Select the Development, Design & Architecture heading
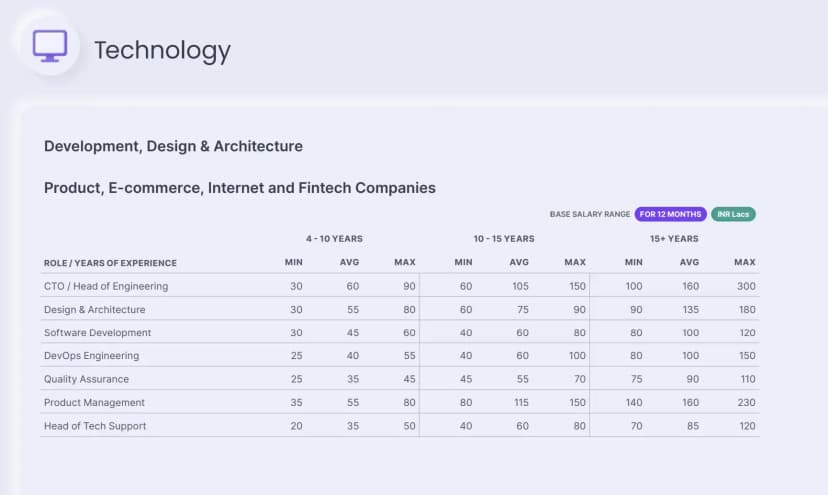Screen dimensions: 828x495 click(x=173, y=146)
